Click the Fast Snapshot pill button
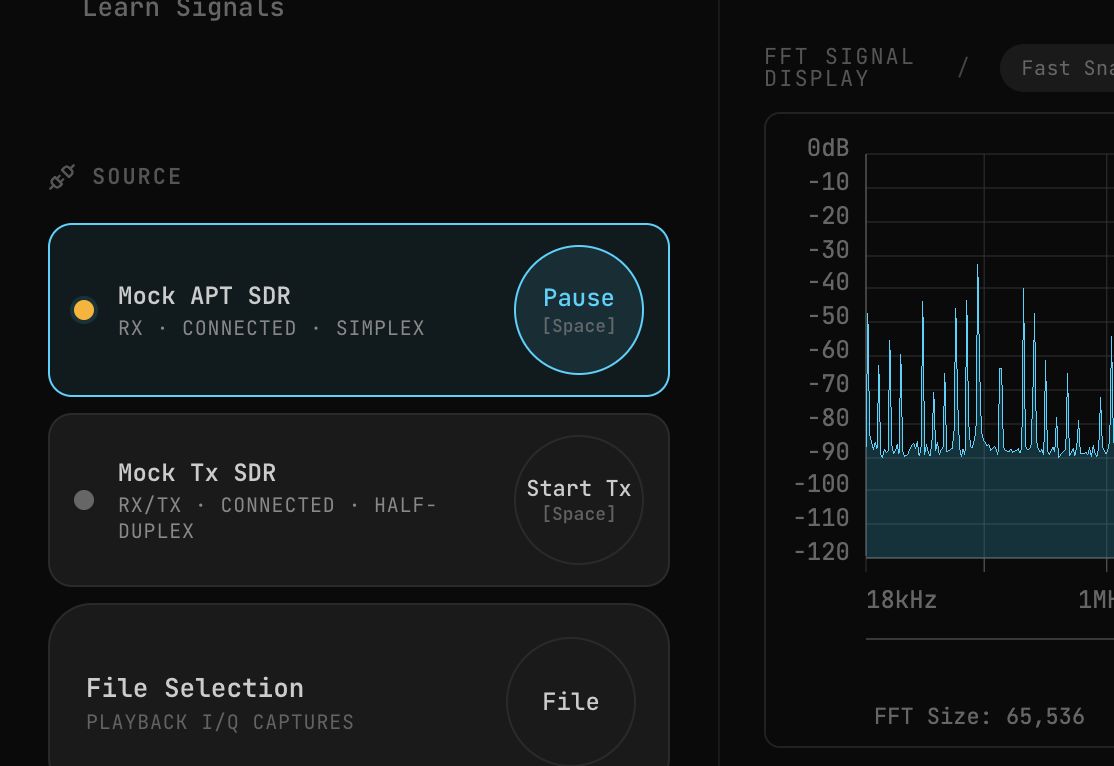This screenshot has width=1114, height=766. (x=1057, y=68)
